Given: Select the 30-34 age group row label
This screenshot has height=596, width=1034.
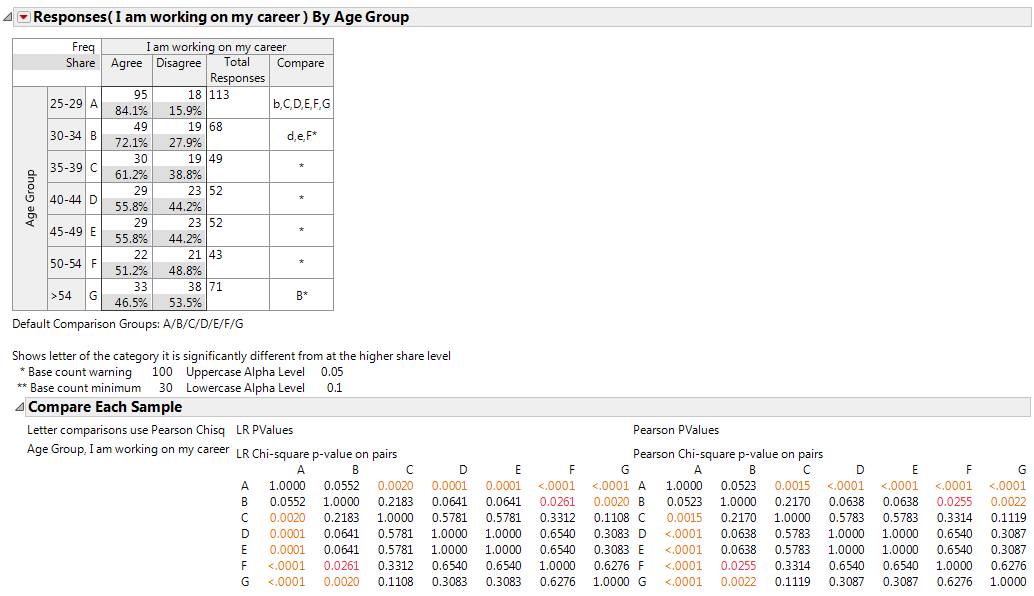Looking at the screenshot, I should pyautogui.click(x=65, y=135).
